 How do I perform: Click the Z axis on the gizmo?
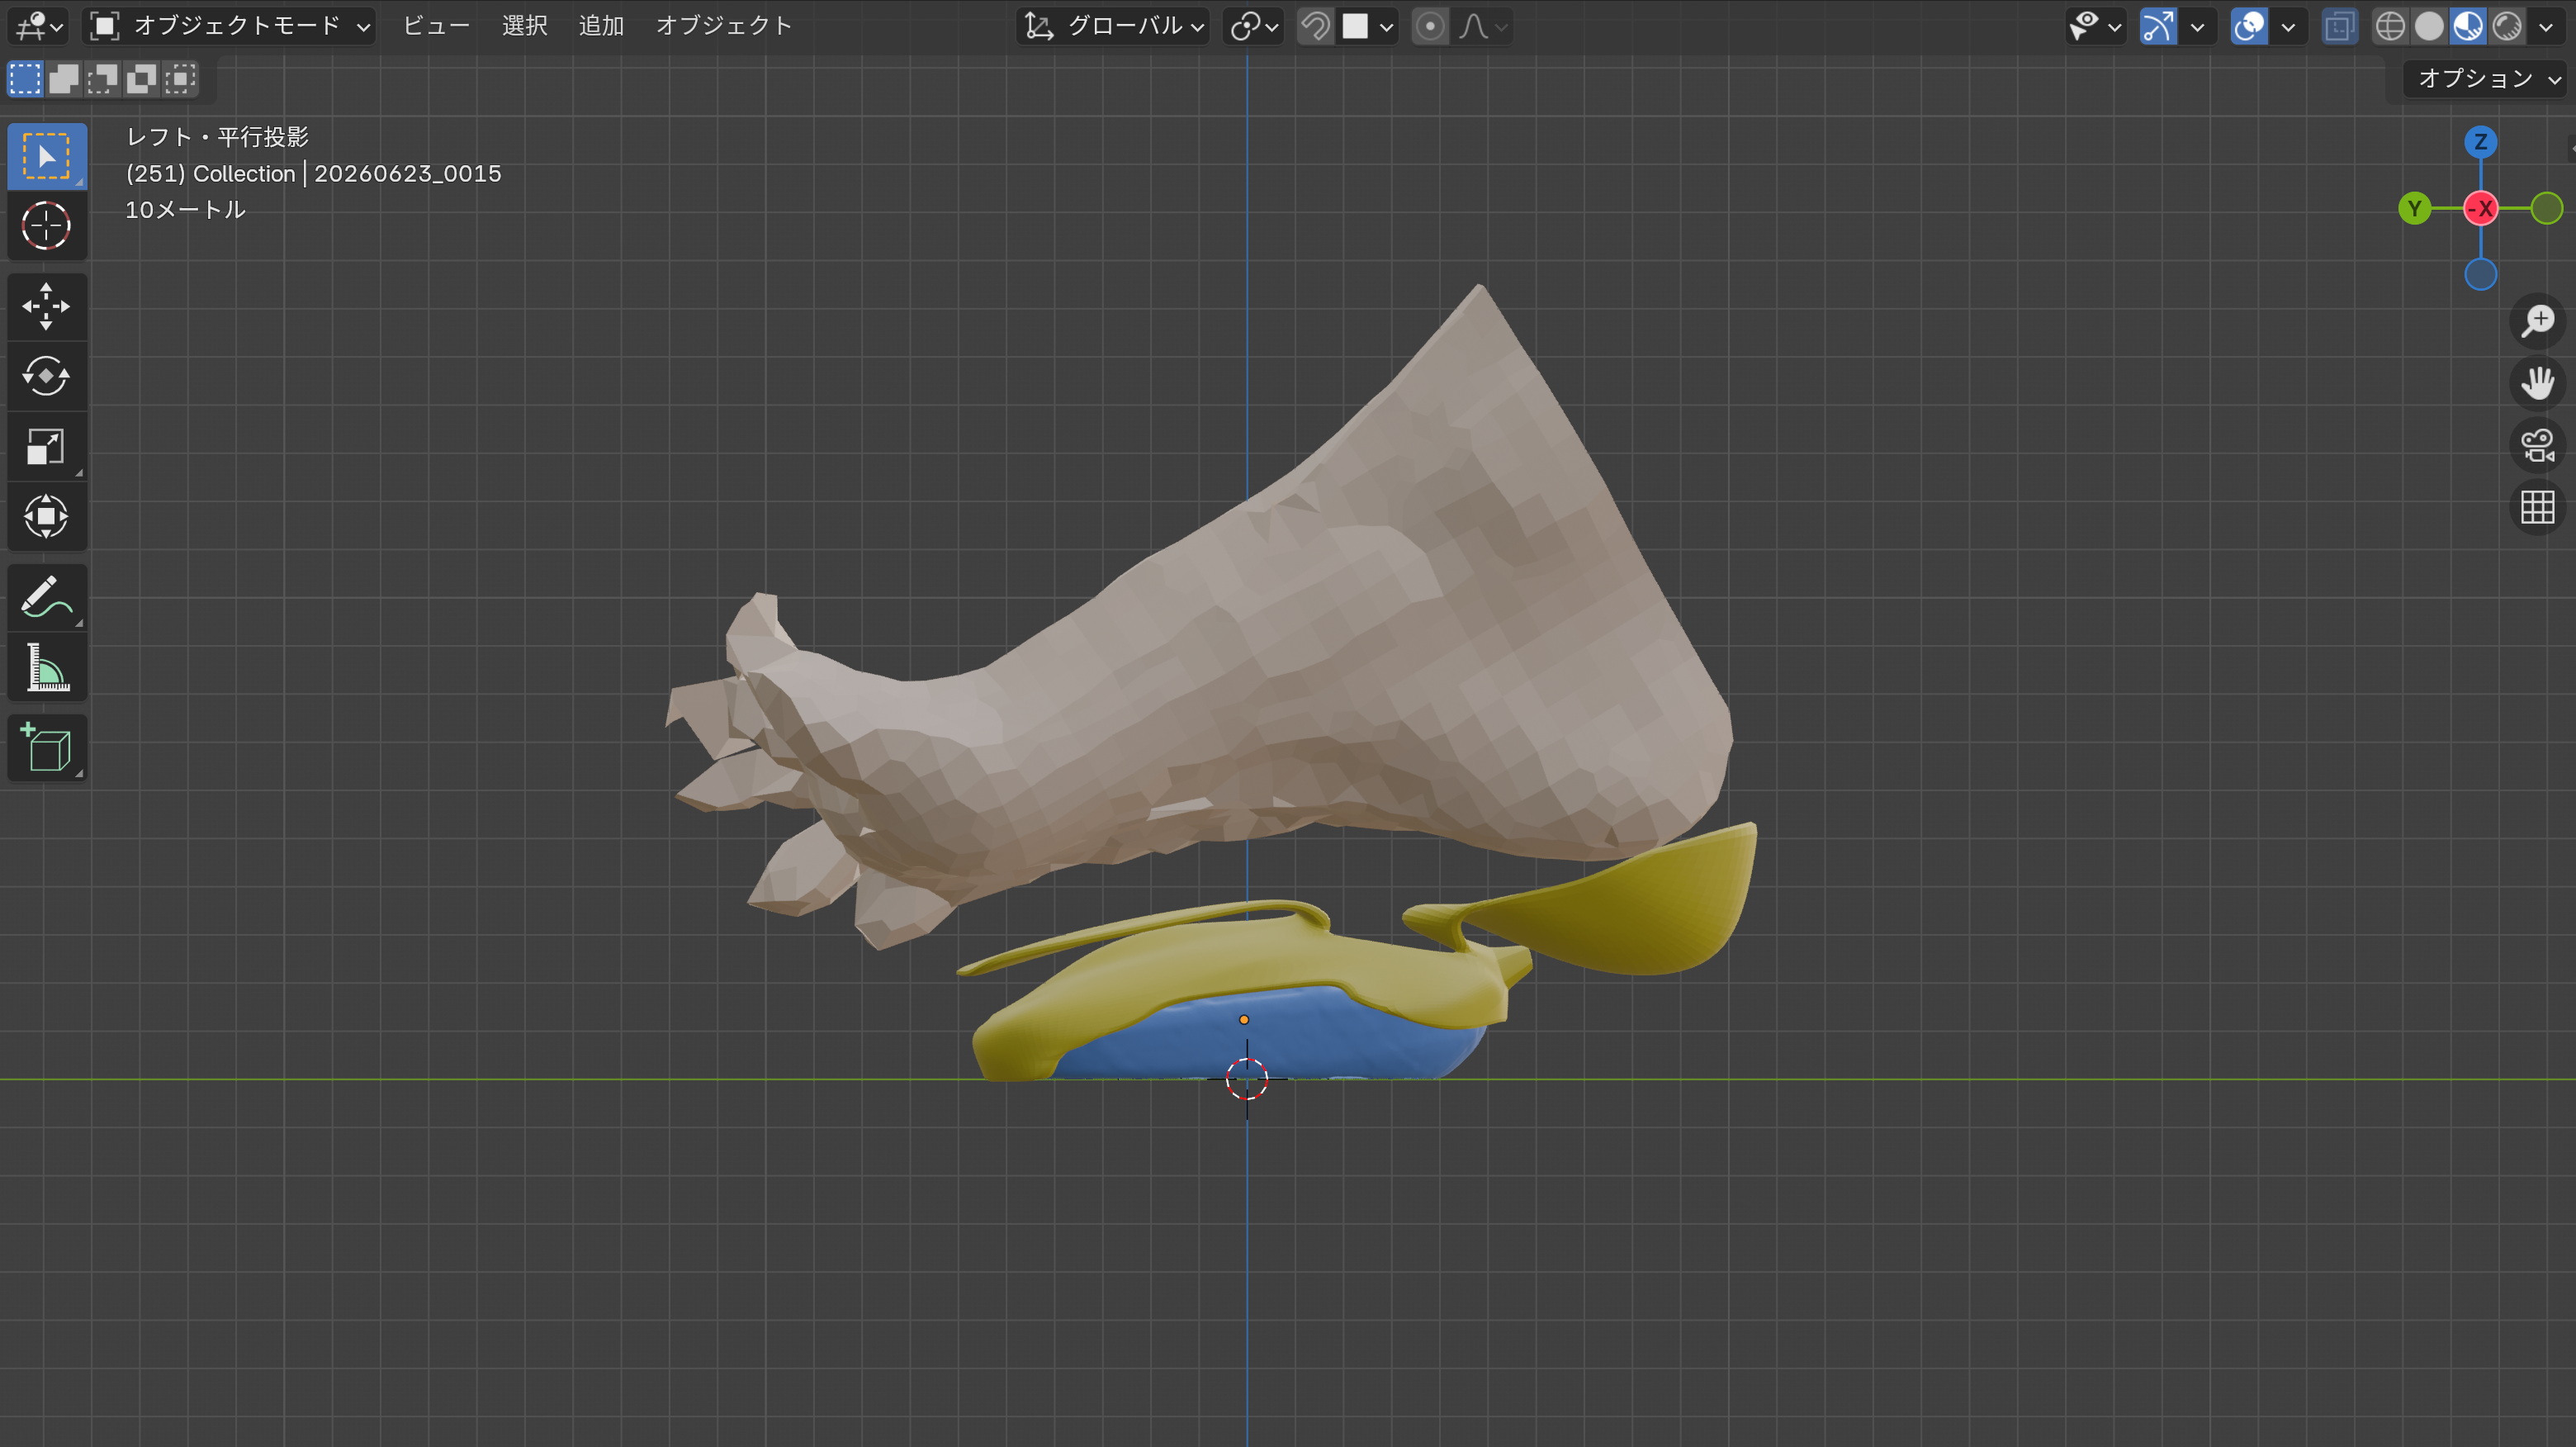(x=2481, y=142)
